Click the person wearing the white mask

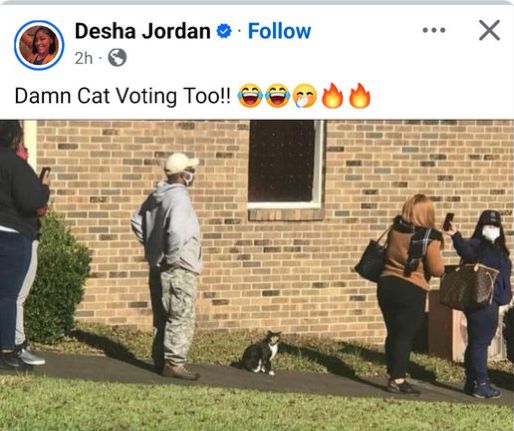pos(479,303)
